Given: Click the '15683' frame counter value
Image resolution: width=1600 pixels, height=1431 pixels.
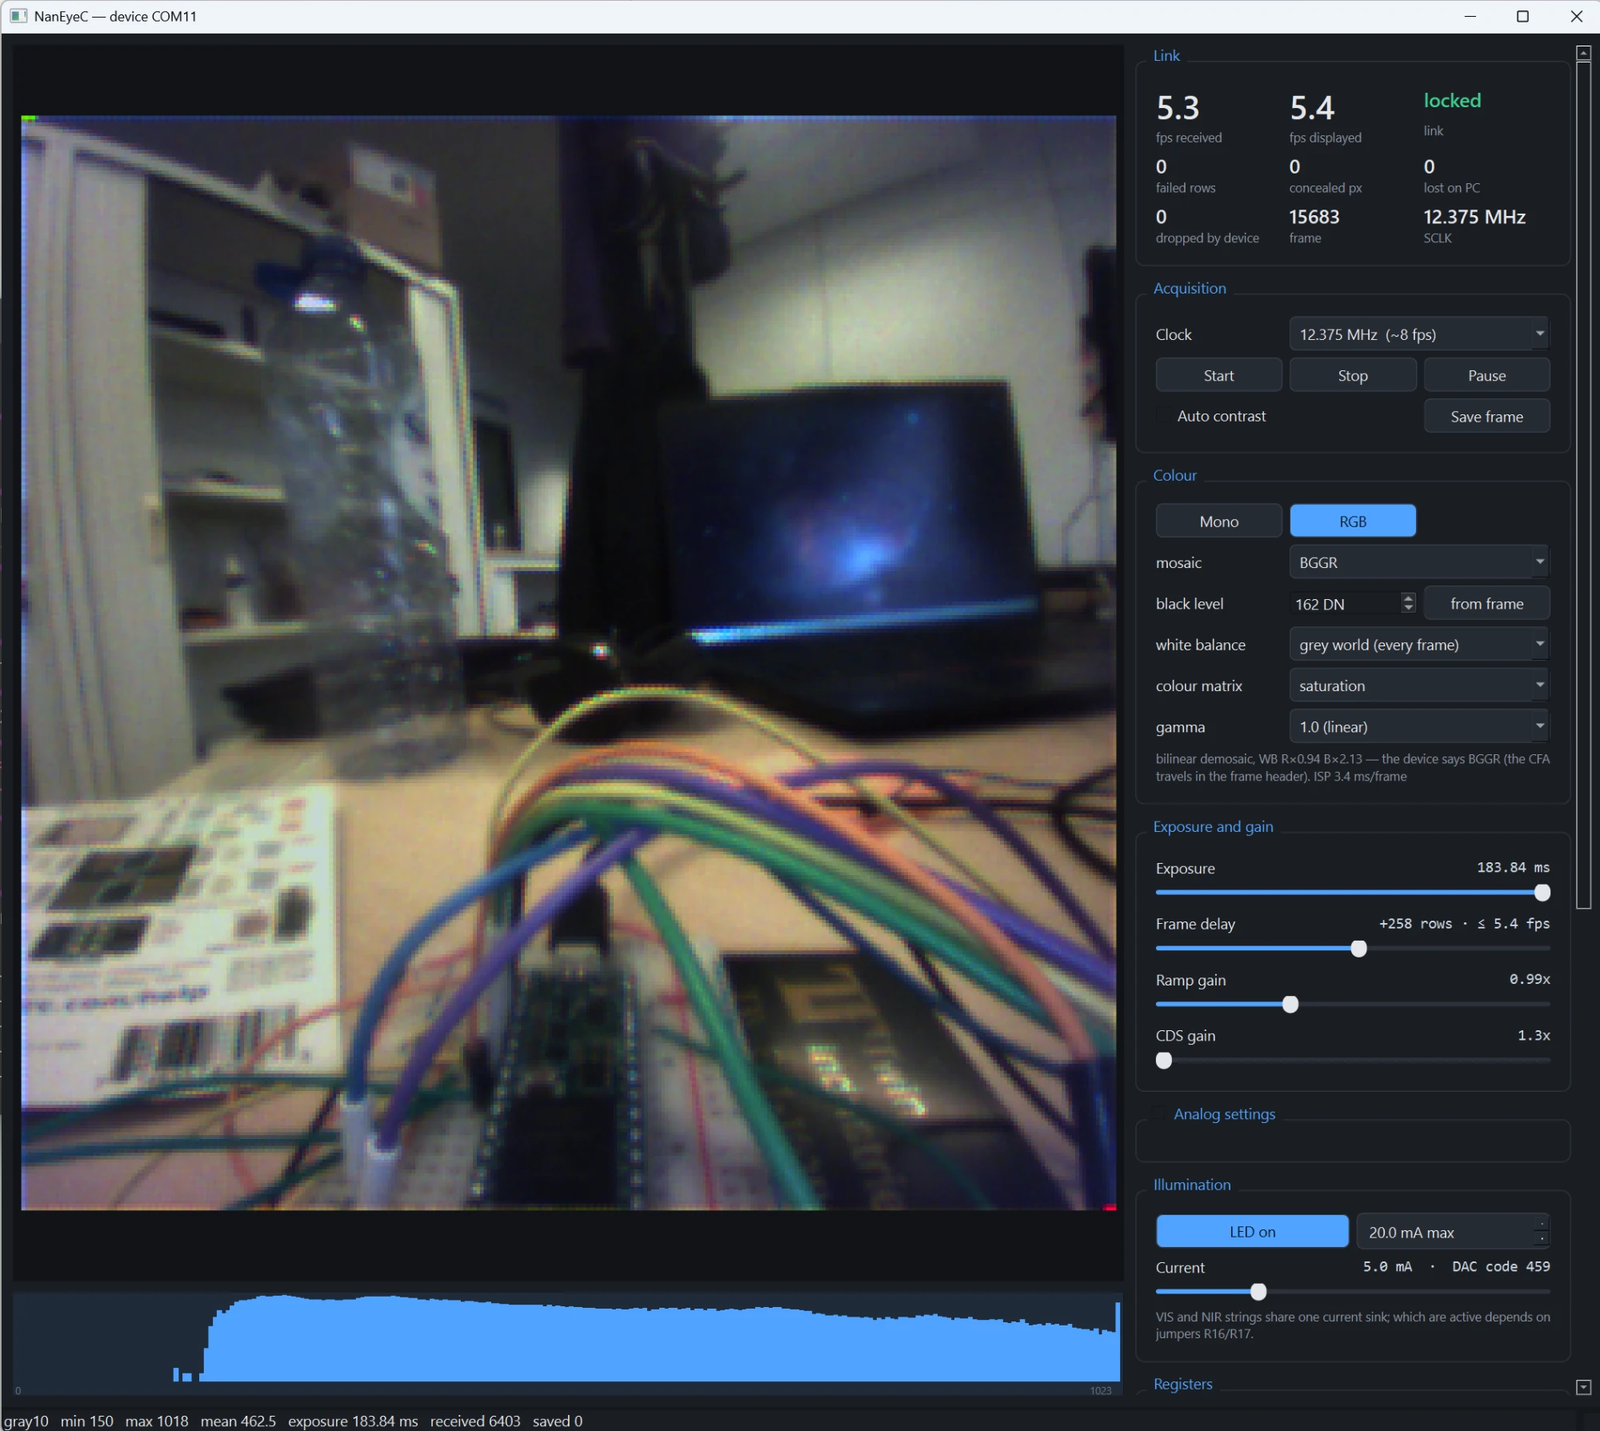Looking at the screenshot, I should tap(1314, 217).
